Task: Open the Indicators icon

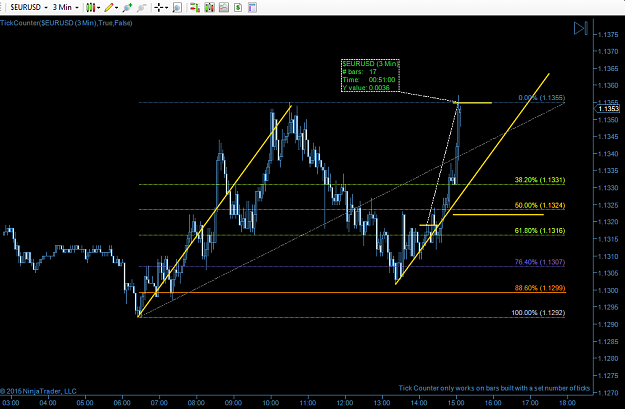Action: click(224, 7)
